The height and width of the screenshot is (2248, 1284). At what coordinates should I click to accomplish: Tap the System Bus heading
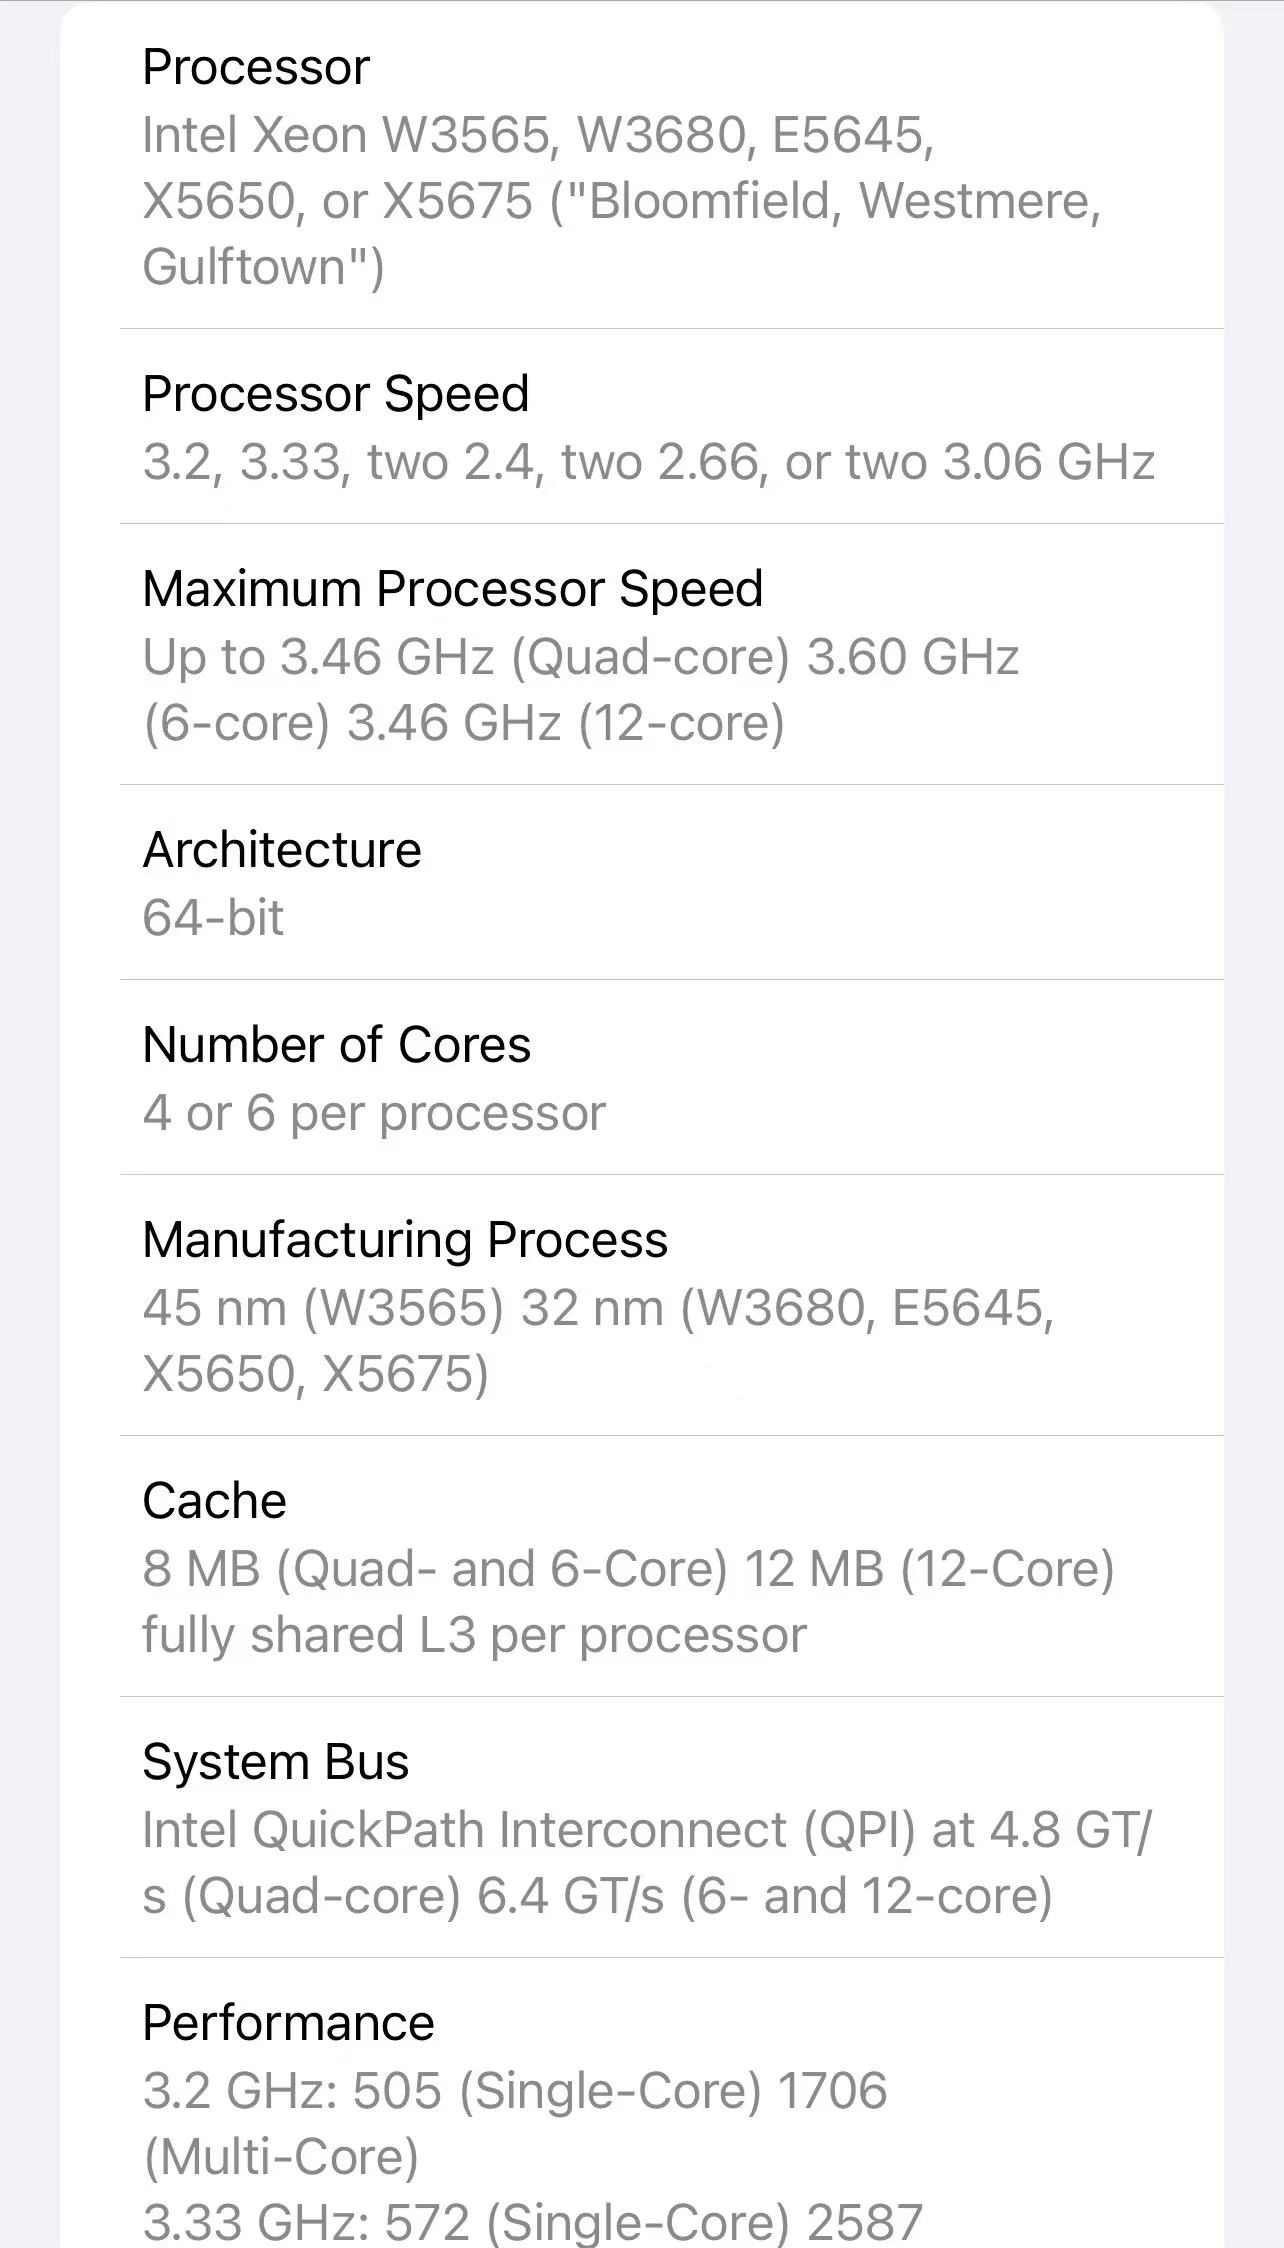click(x=275, y=1762)
